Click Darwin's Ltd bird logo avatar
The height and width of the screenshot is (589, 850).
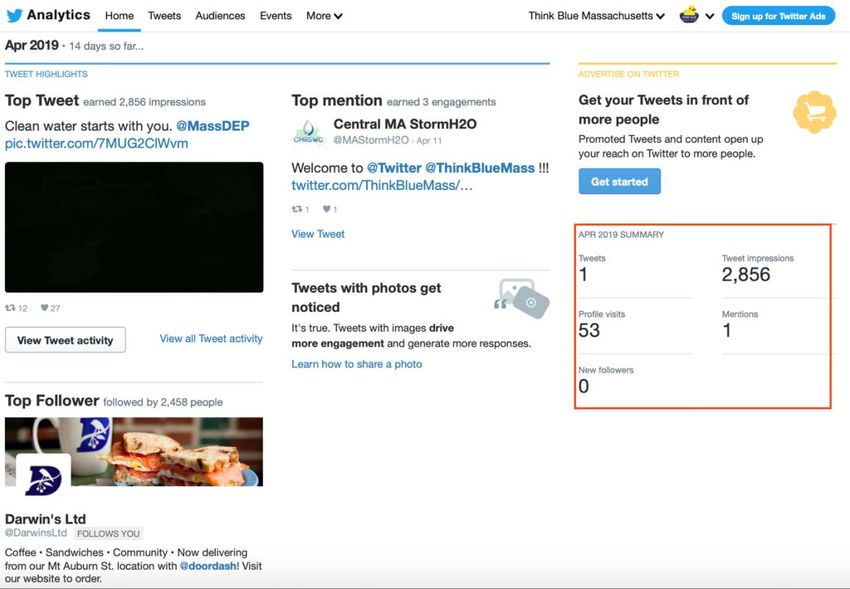tap(43, 480)
